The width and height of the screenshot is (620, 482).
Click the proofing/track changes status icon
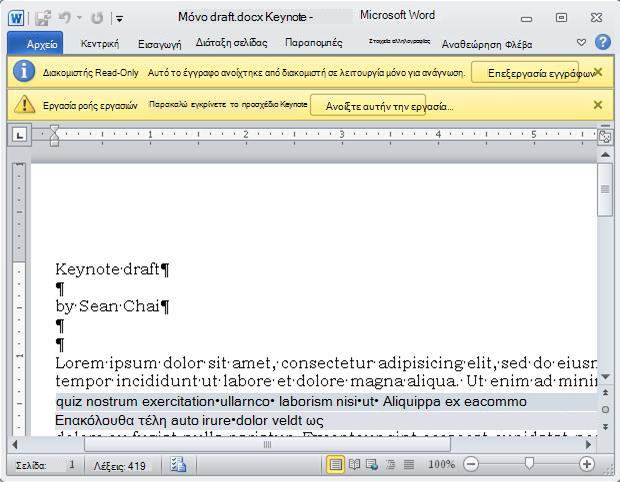(178, 465)
